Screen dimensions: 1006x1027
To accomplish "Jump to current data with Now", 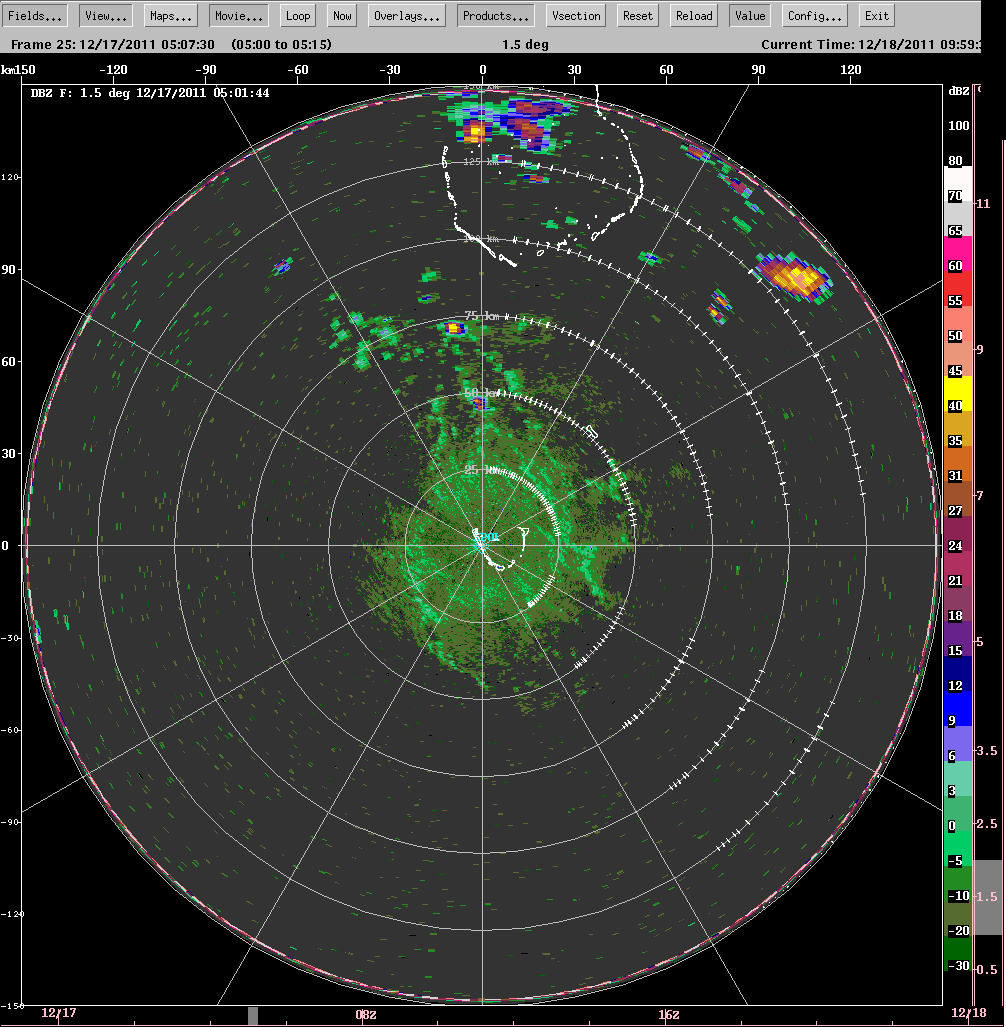I will pyautogui.click(x=341, y=15).
